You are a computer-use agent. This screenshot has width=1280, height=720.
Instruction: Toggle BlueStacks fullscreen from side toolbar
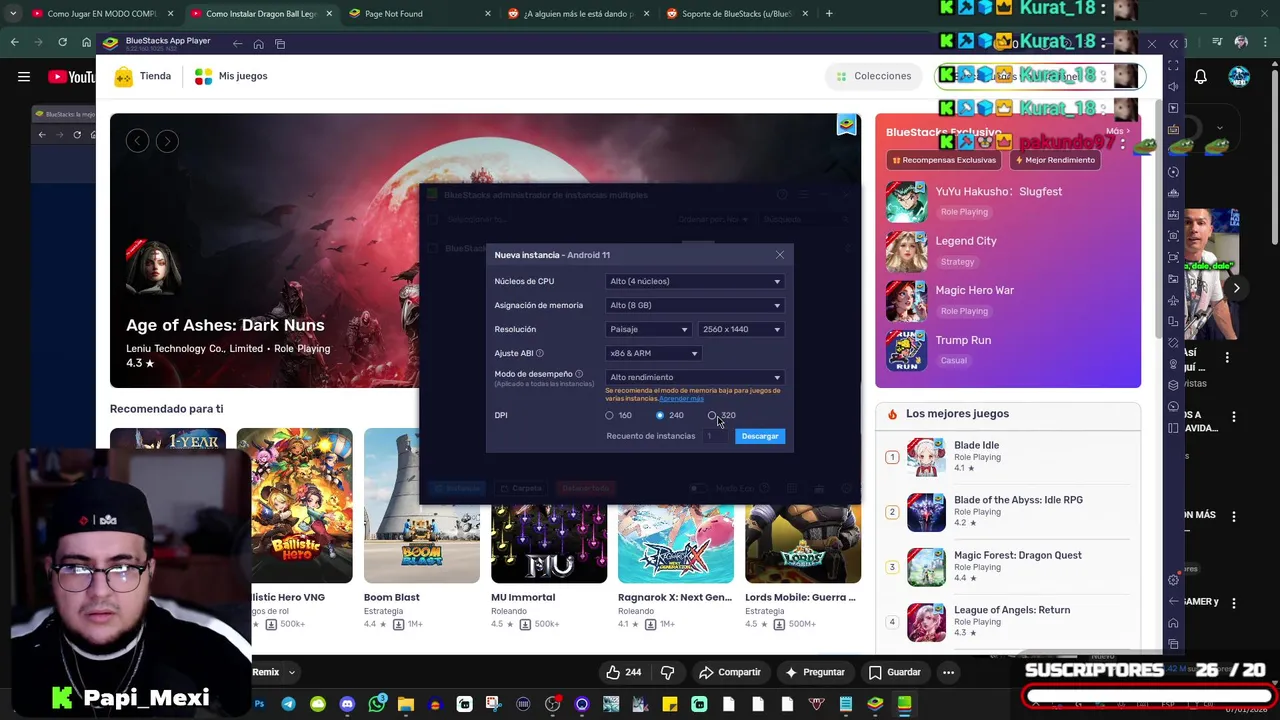(1174, 65)
